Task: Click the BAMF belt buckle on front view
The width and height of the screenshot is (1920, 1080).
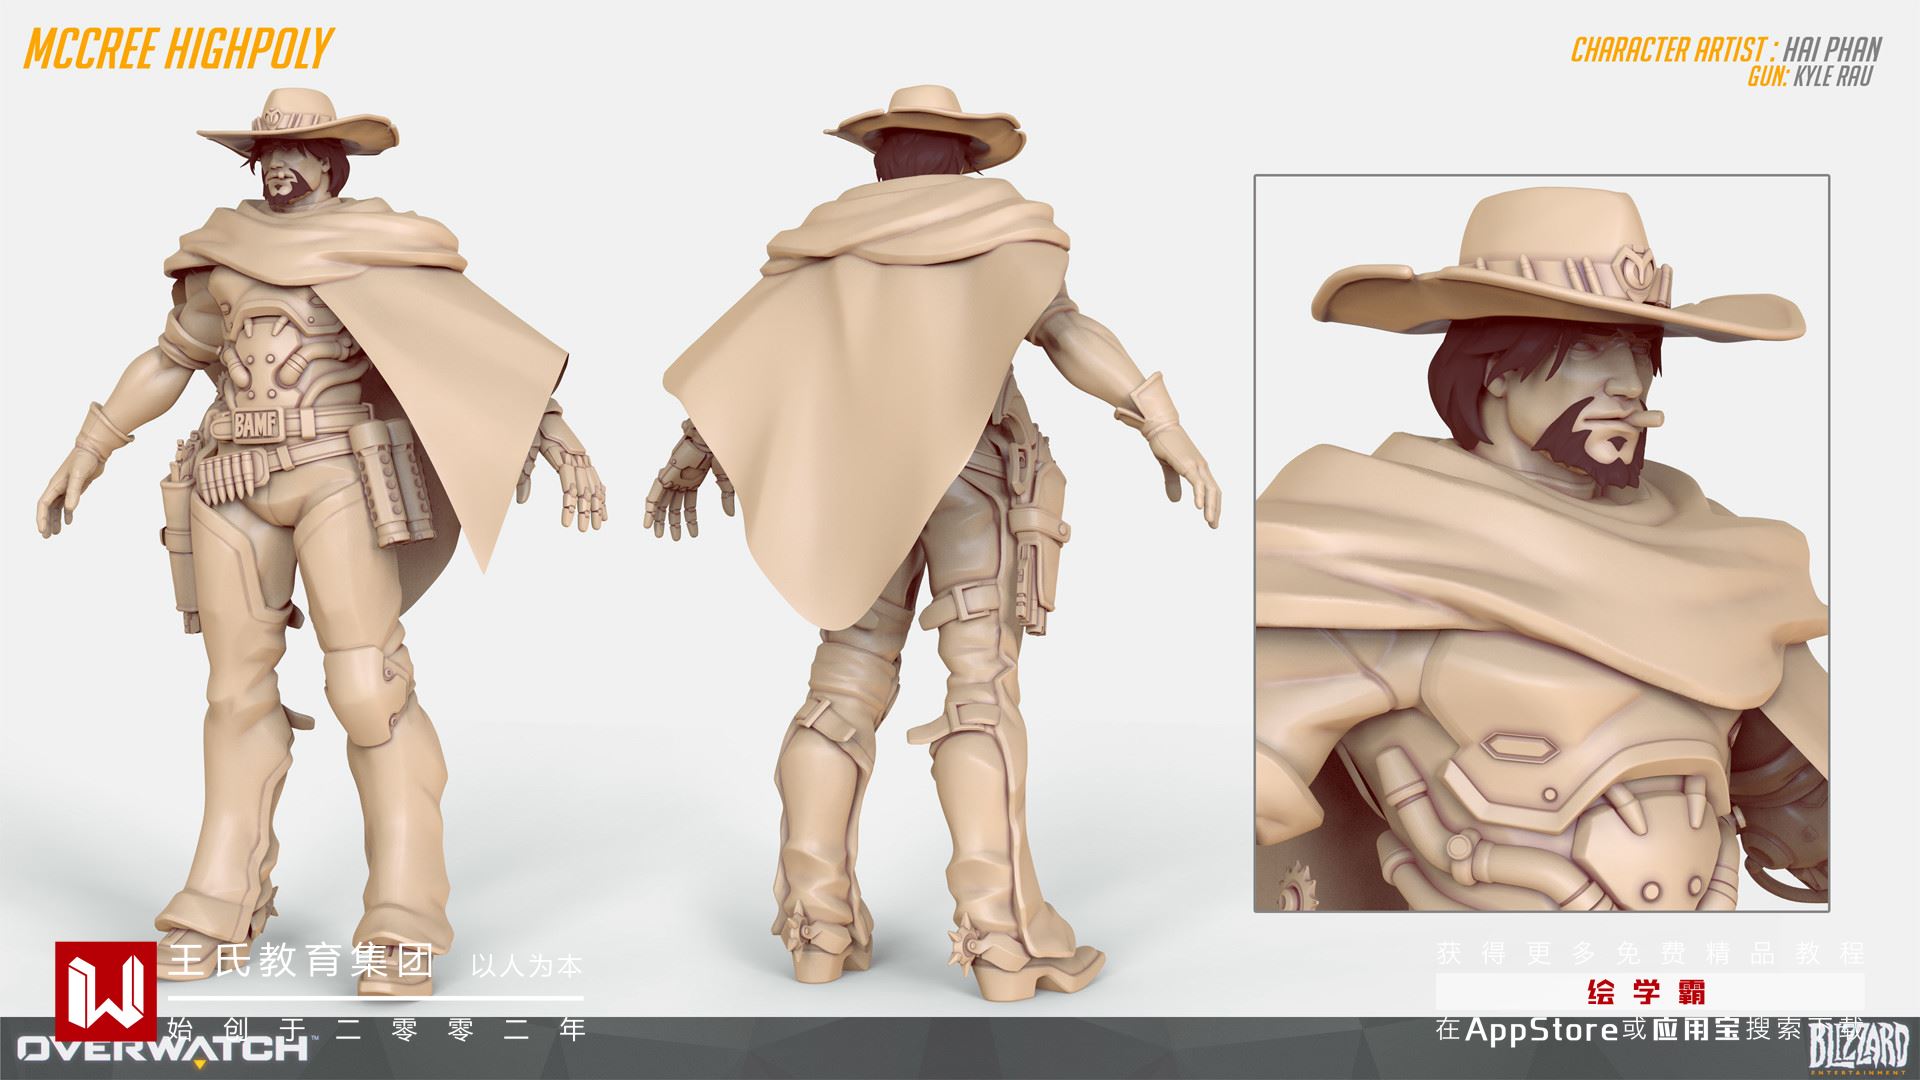Action: (259, 426)
